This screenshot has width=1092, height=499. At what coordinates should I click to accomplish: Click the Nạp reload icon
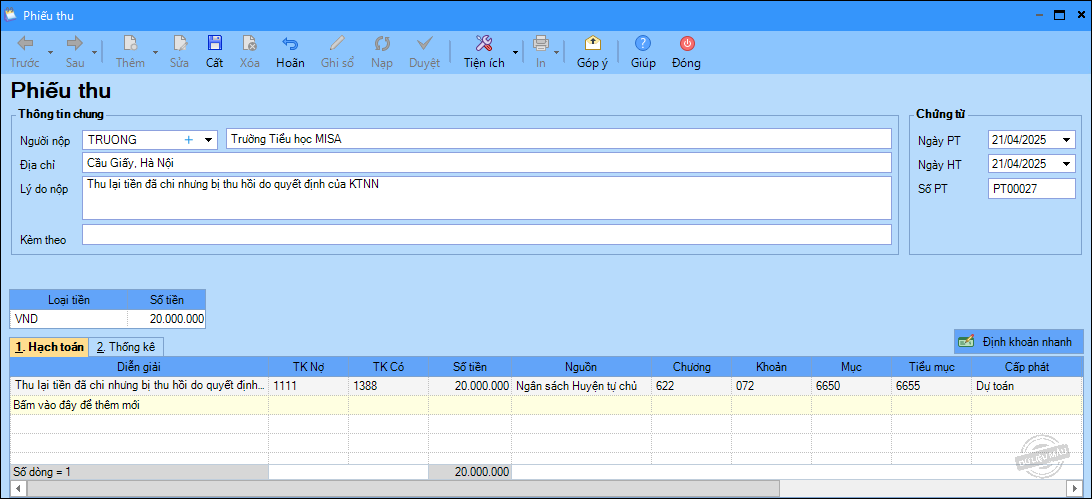click(x=382, y=52)
